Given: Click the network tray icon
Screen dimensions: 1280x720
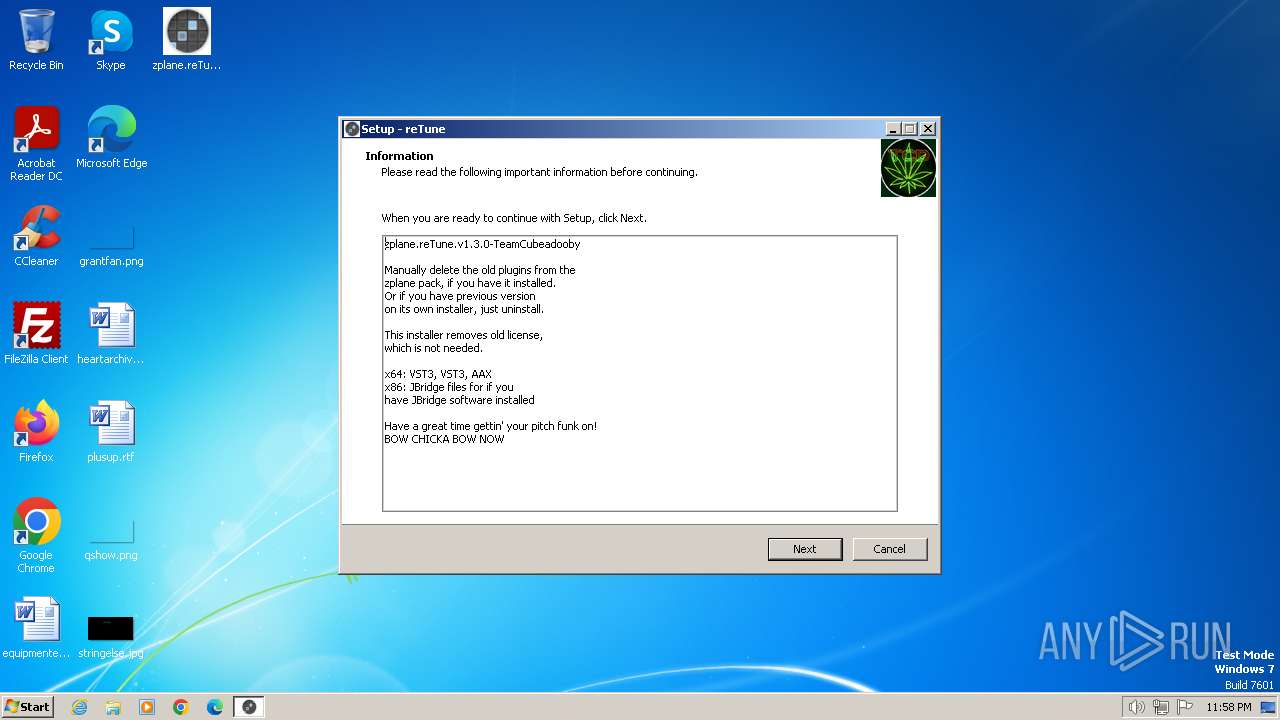Looking at the screenshot, I should tap(1161, 707).
